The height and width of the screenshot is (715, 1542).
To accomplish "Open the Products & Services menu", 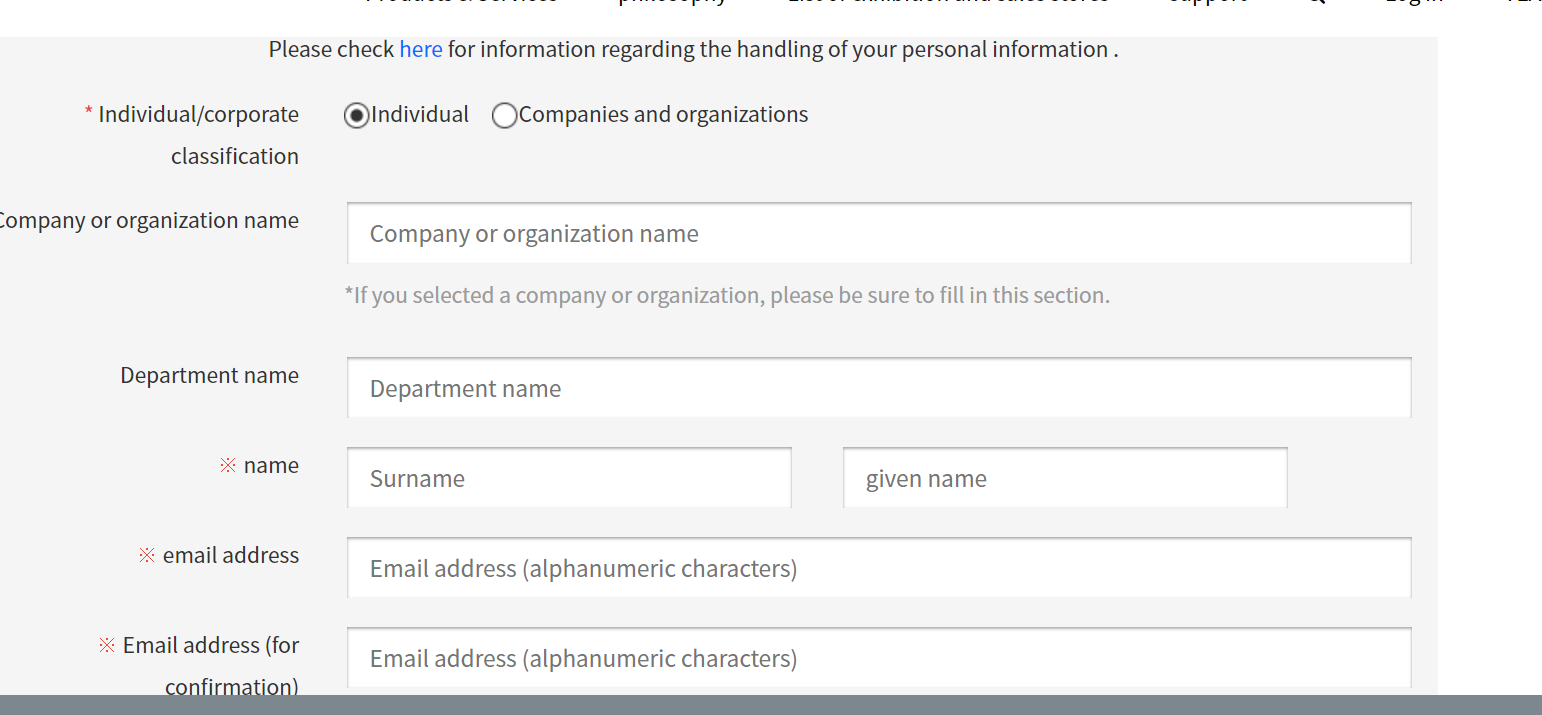I will click(462, 3).
